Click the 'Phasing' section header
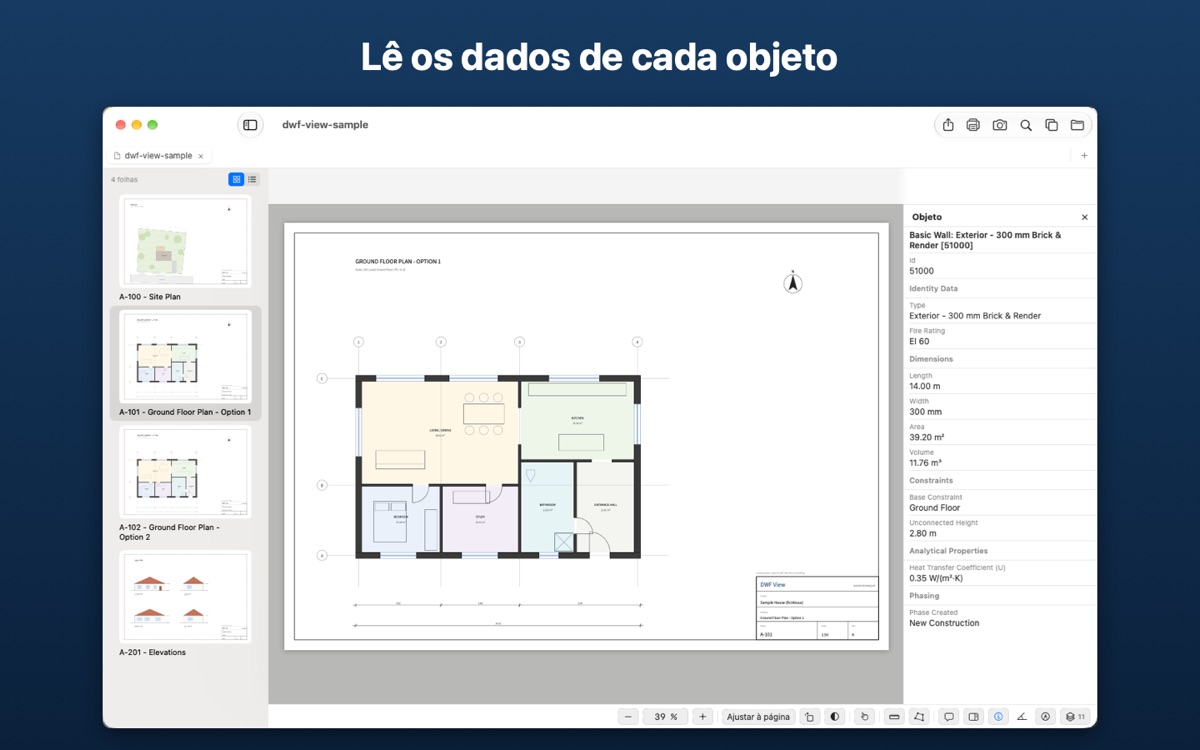This screenshot has width=1200, height=750. 924,596
